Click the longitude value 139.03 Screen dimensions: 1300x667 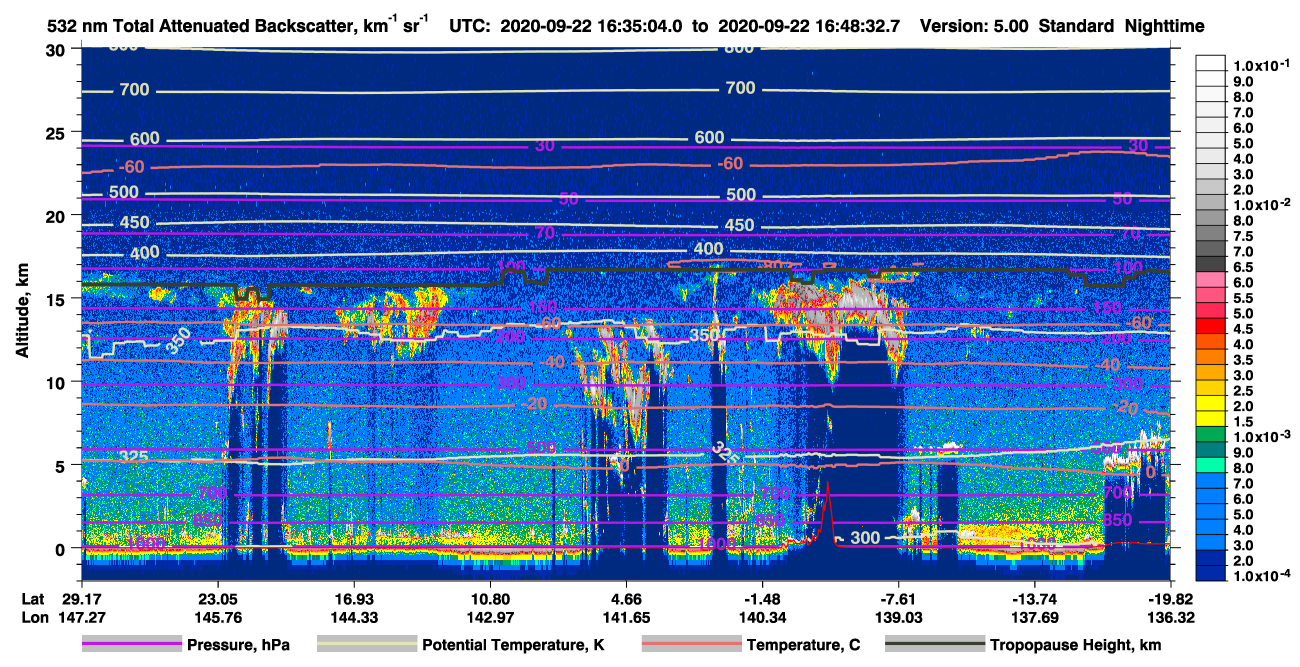pos(899,617)
